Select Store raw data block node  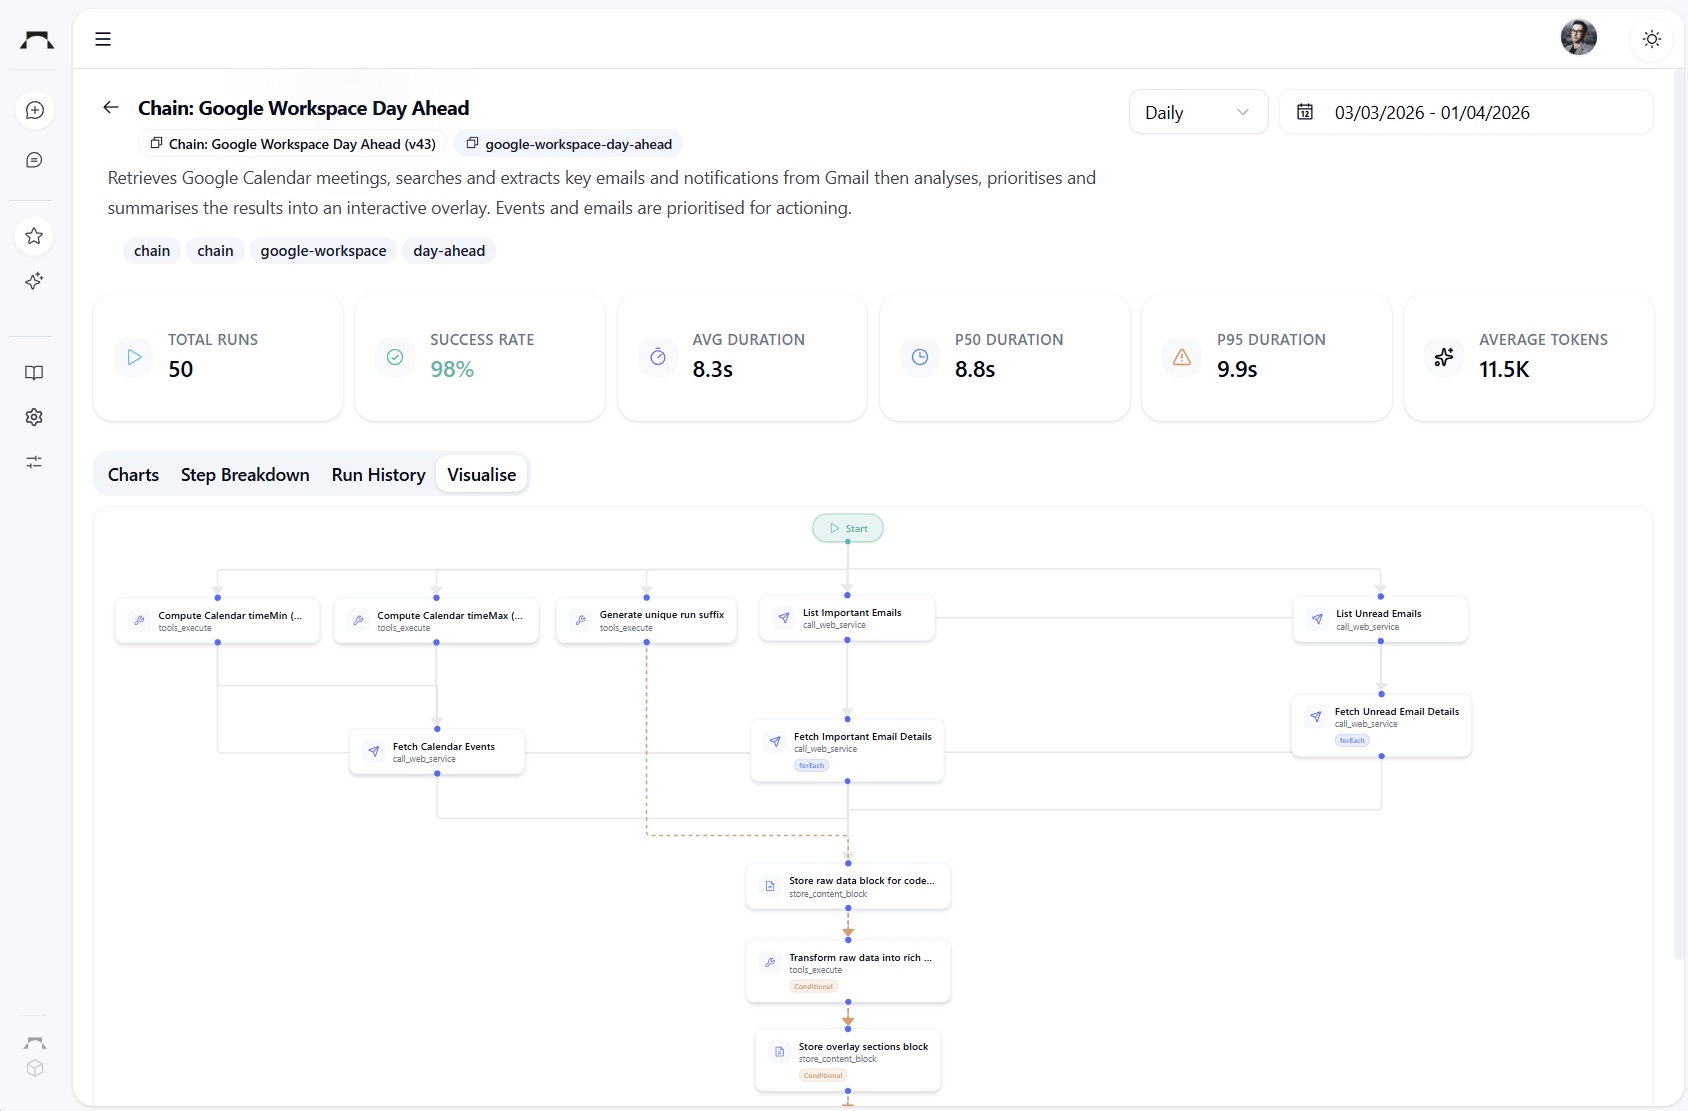[x=848, y=887]
